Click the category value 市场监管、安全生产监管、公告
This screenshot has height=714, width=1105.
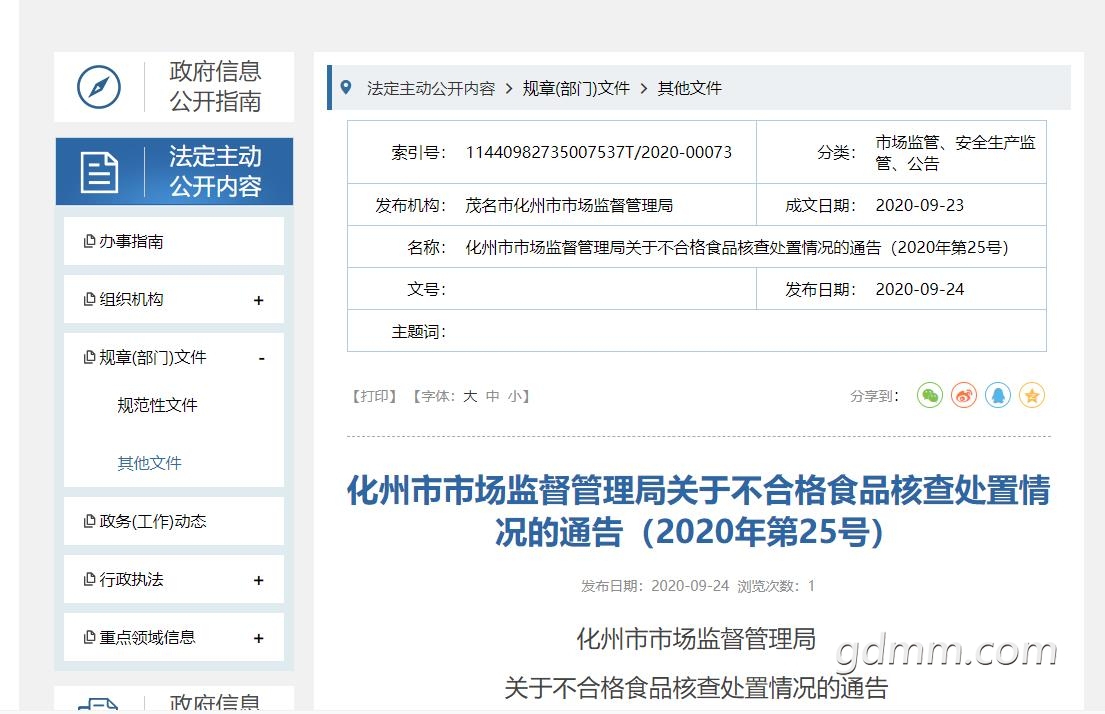(x=956, y=153)
